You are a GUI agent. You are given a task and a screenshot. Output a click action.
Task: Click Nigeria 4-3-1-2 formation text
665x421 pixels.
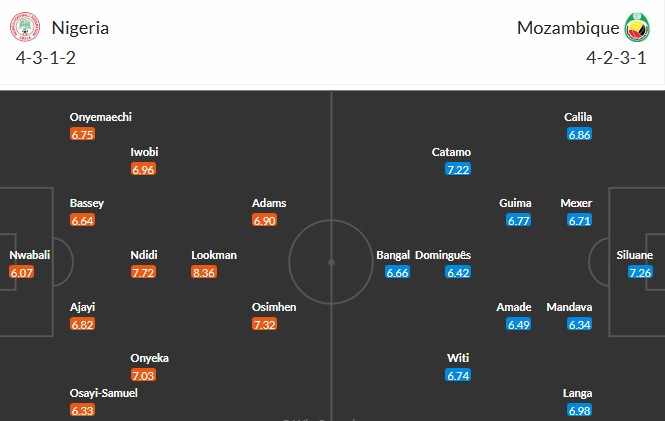pos(46,56)
